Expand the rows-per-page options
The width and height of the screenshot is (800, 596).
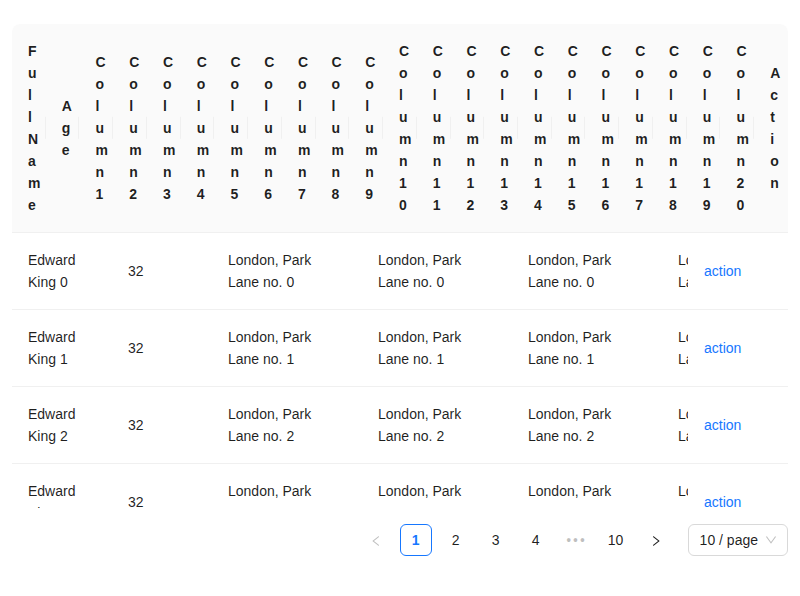[737, 540]
